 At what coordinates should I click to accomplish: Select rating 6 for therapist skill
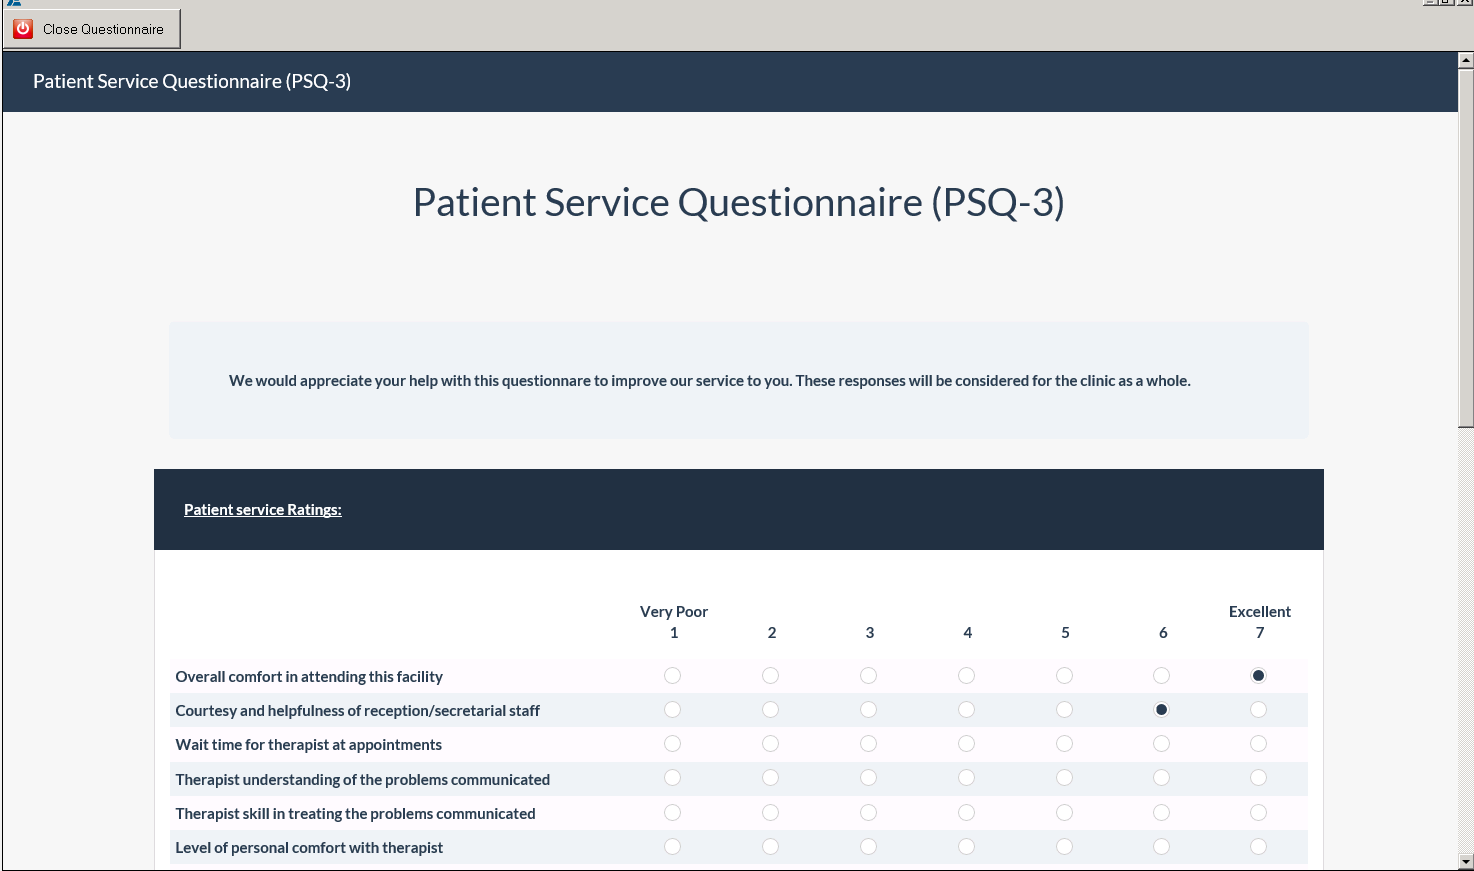click(1161, 812)
